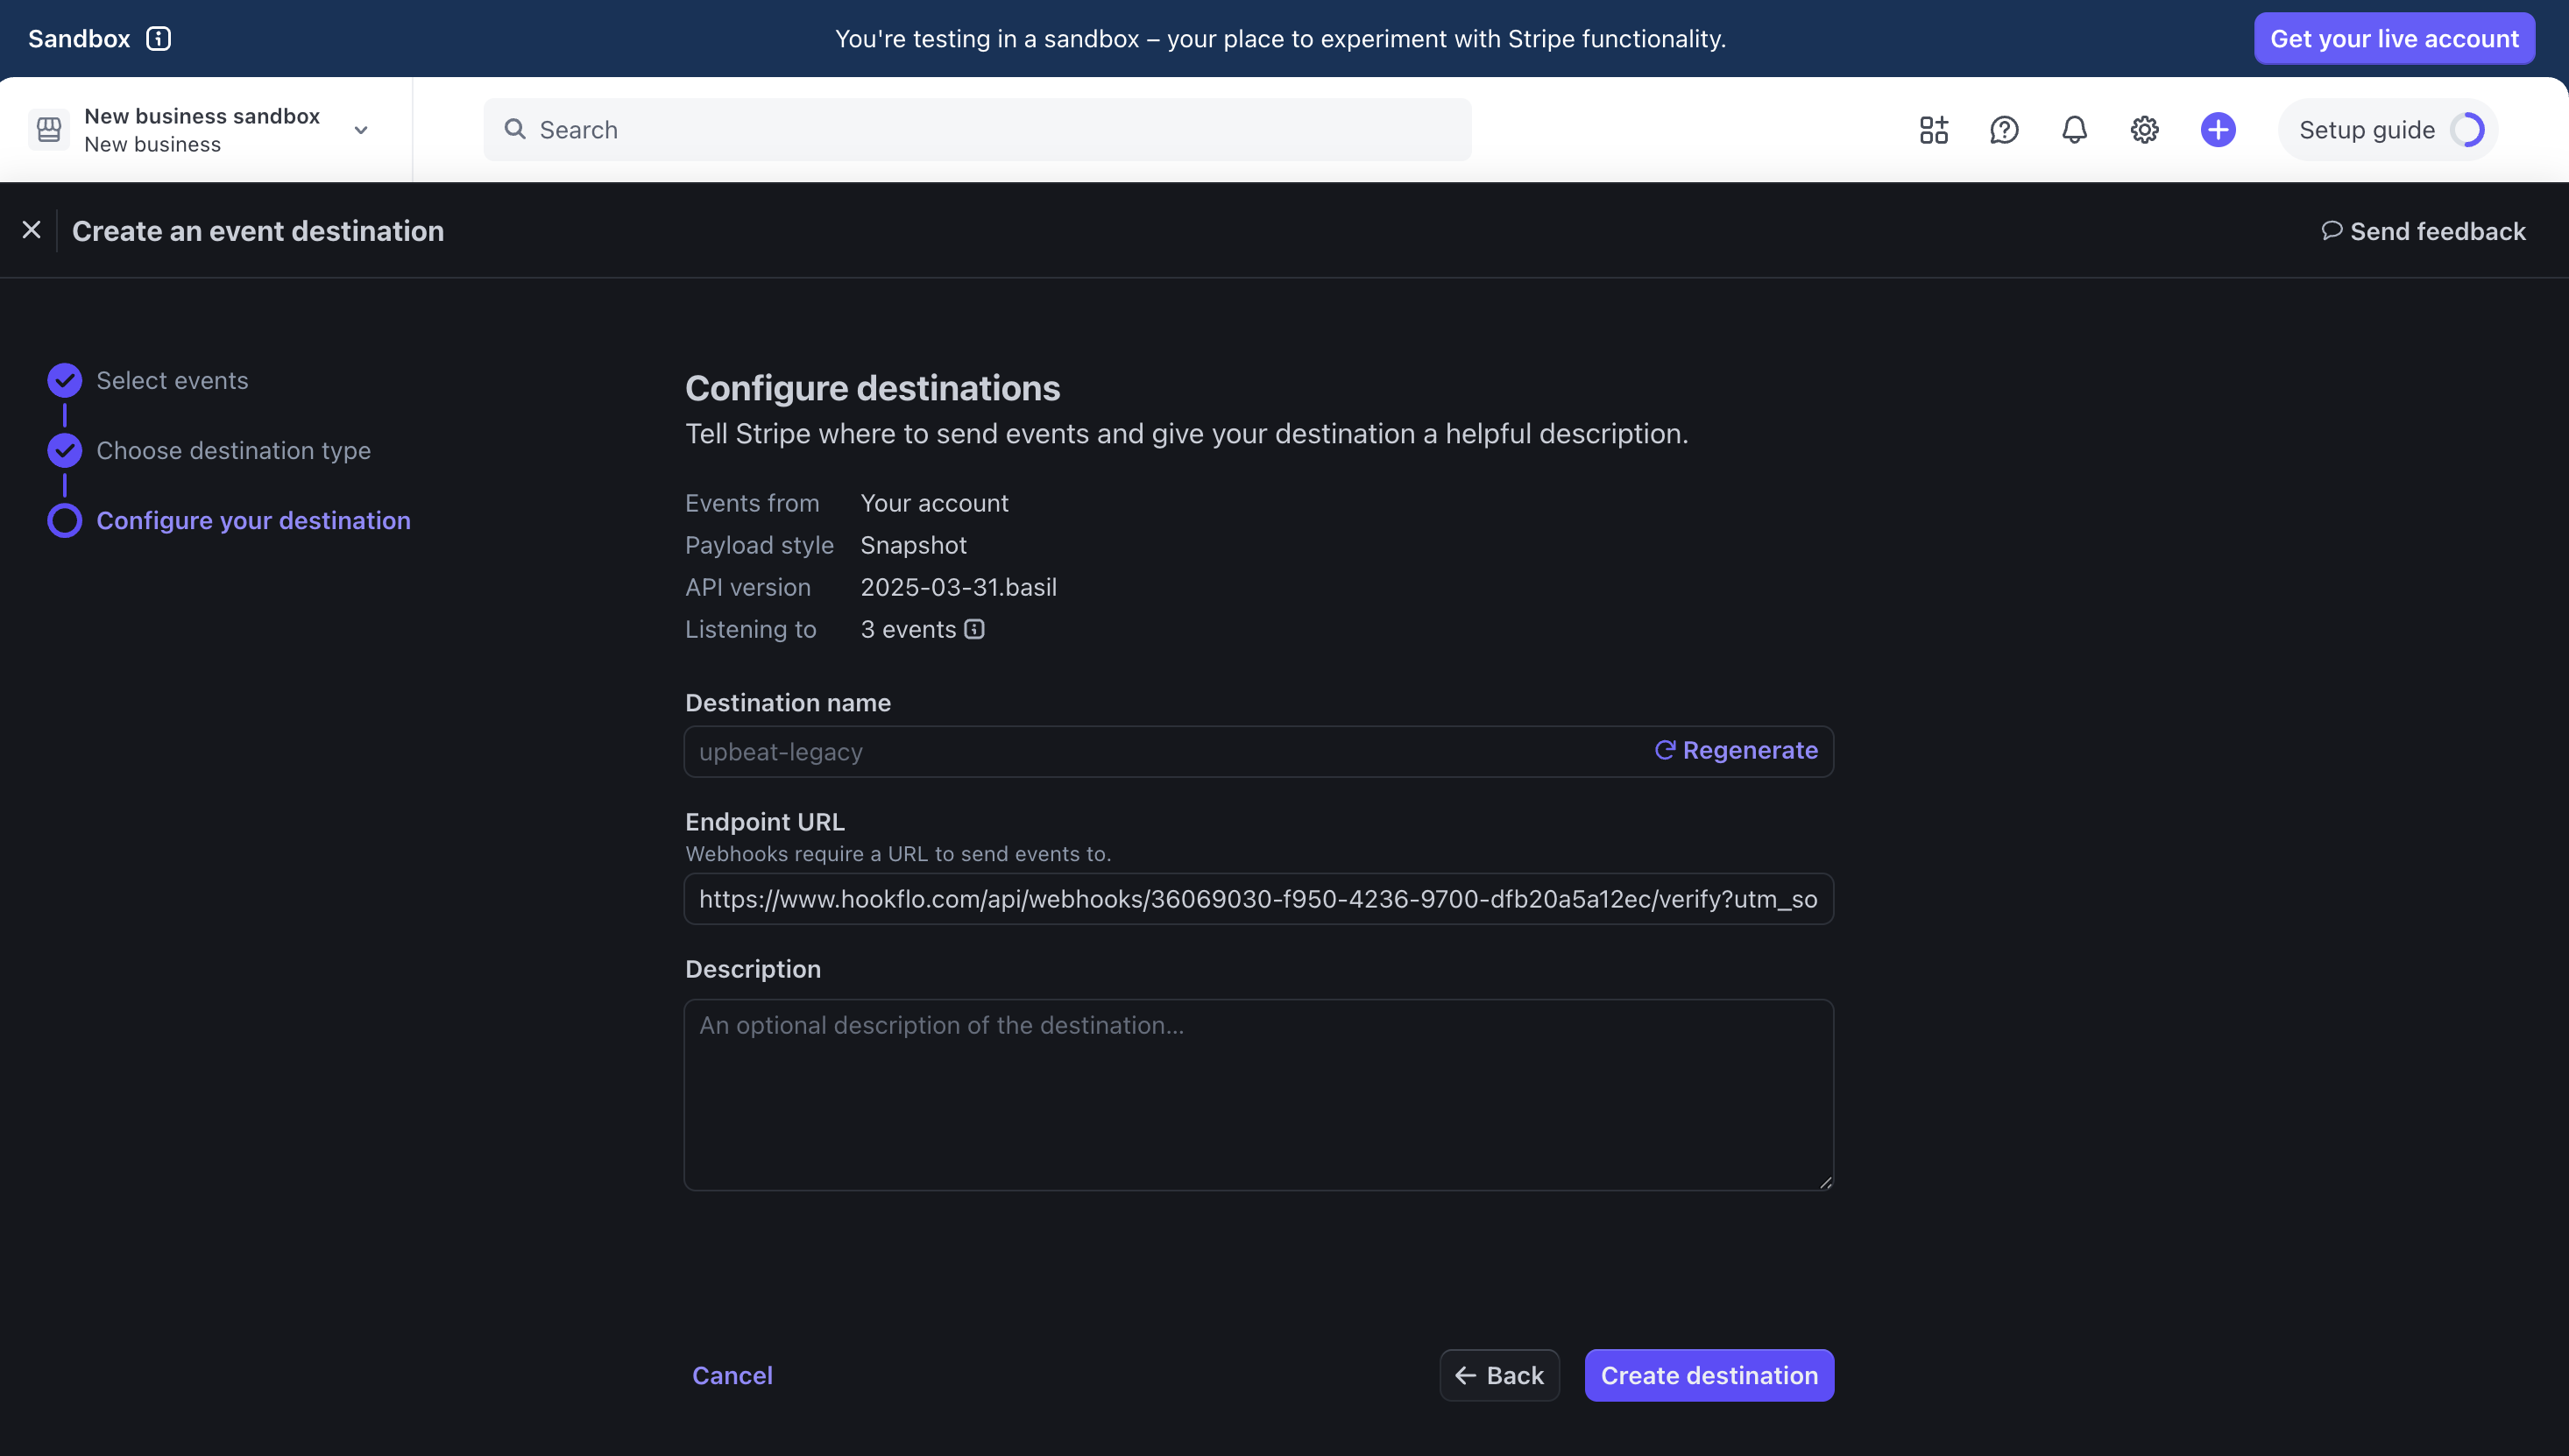
Task: Click Create destination button
Action: [x=1708, y=1375]
